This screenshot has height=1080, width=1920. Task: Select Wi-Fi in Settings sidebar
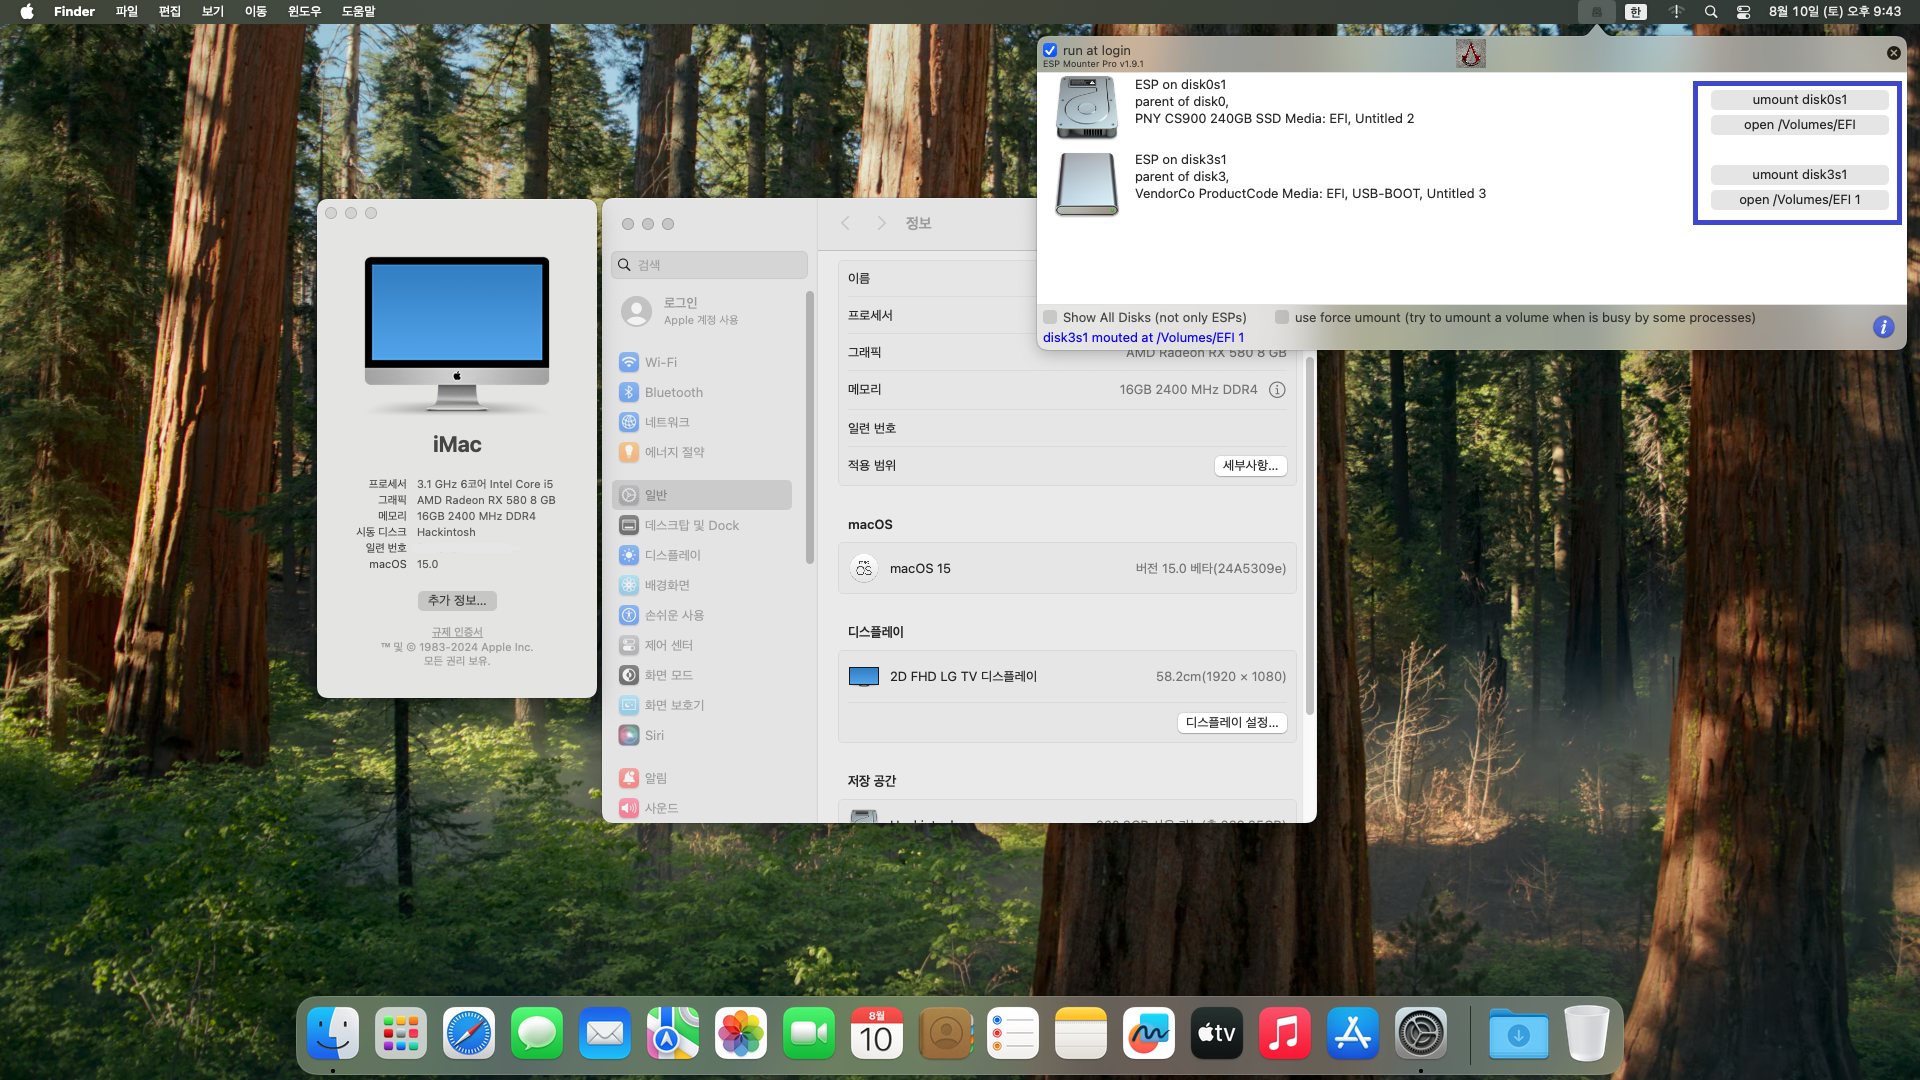702,362
